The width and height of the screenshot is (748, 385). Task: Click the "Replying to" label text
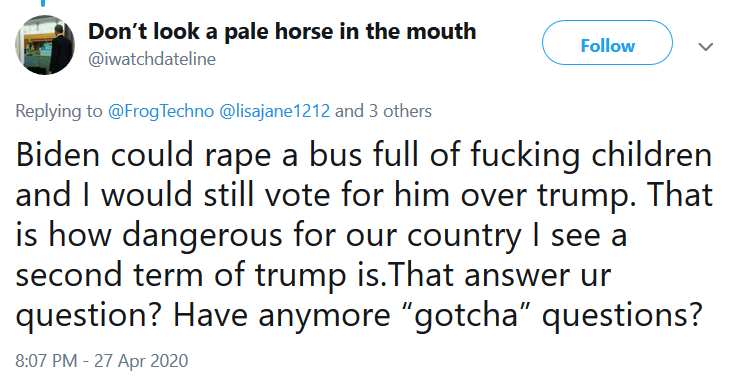tap(59, 111)
